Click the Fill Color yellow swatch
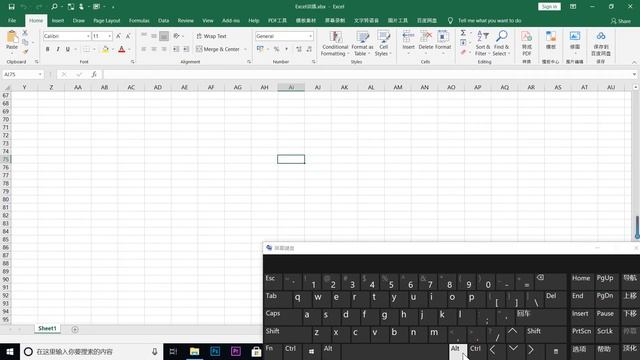 [x=105, y=49]
